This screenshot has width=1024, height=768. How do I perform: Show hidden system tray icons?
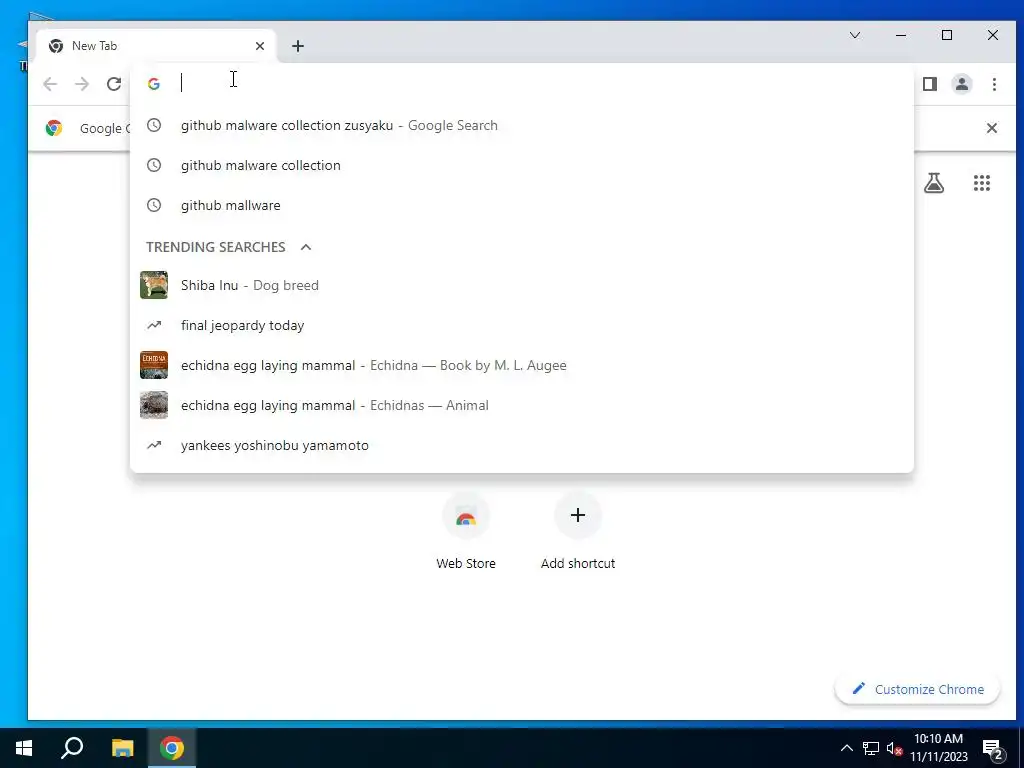coord(846,748)
